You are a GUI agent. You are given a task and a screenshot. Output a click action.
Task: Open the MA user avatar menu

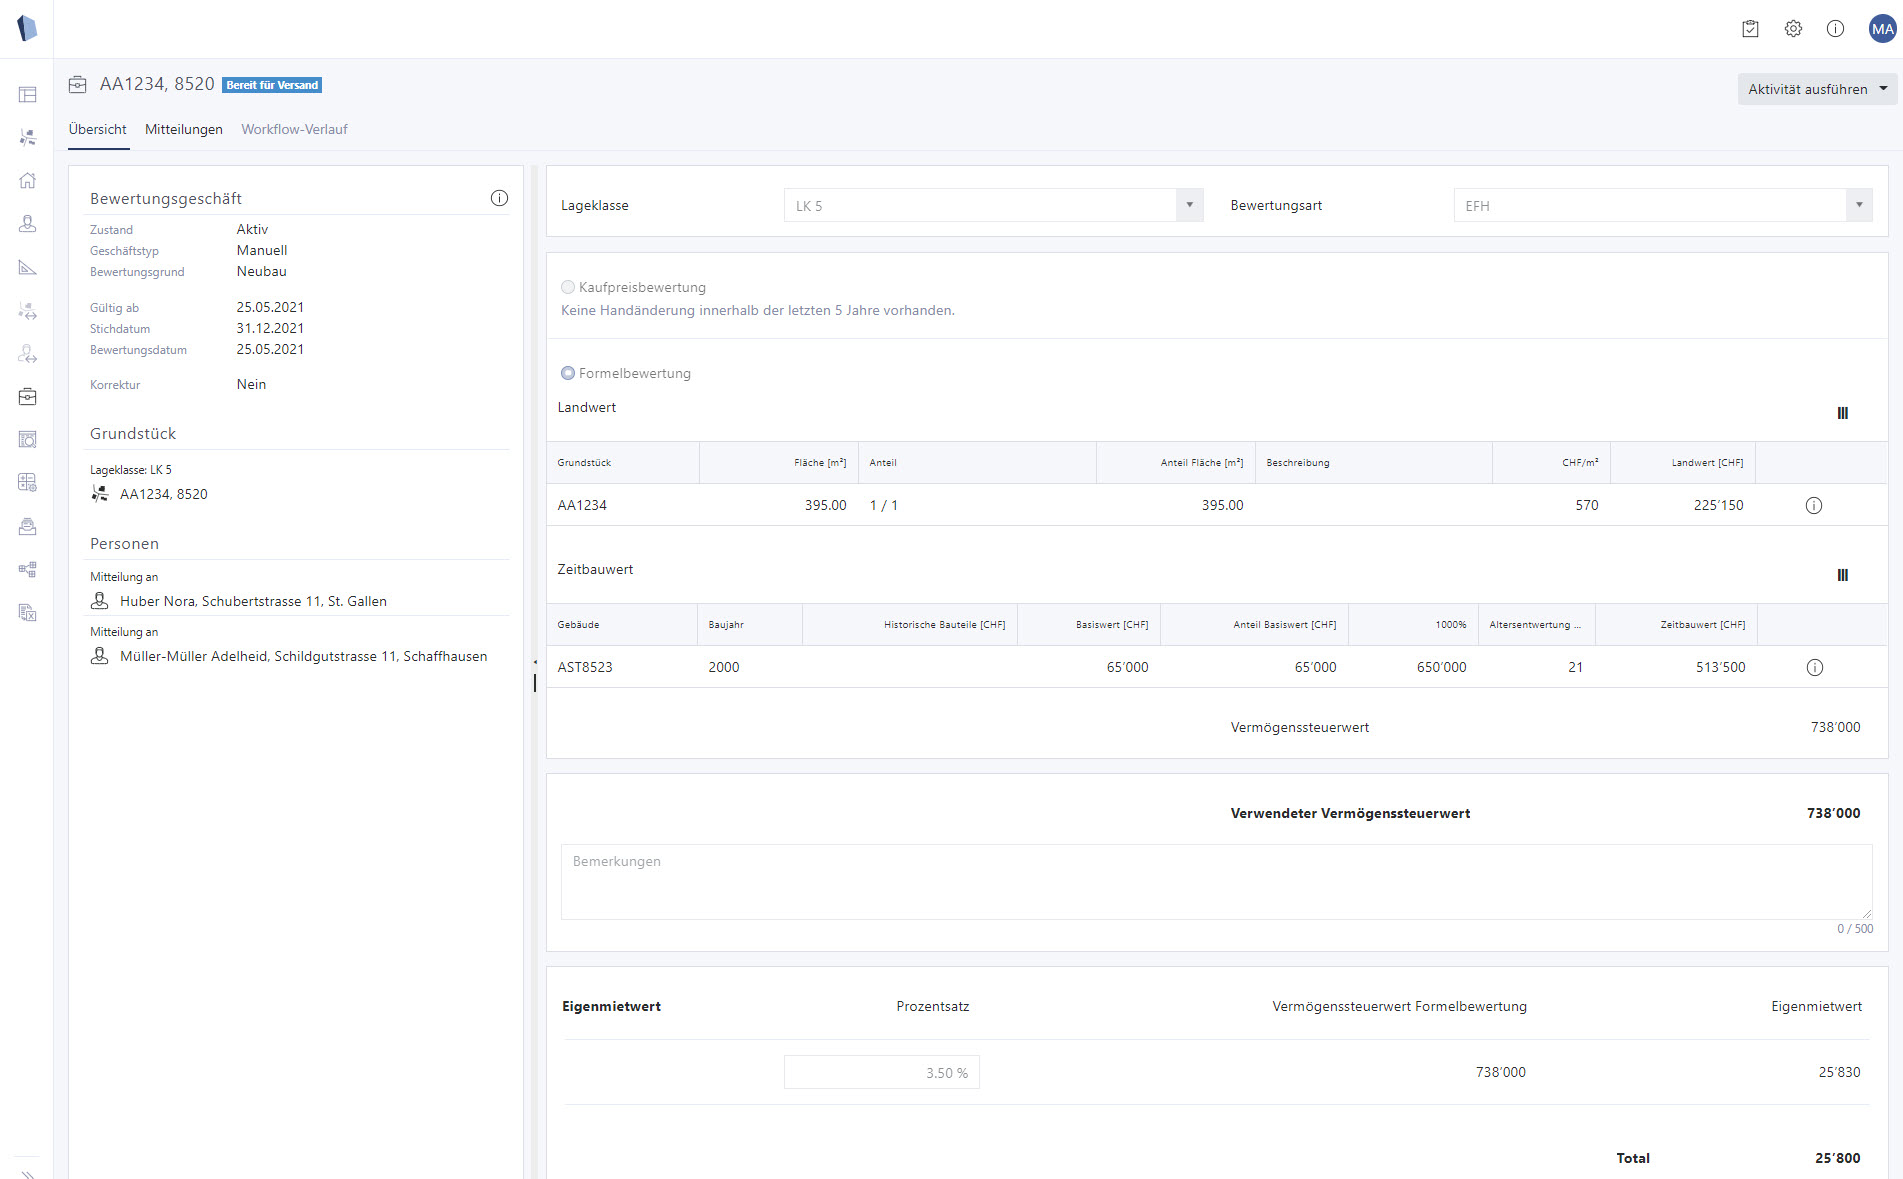click(x=1882, y=29)
